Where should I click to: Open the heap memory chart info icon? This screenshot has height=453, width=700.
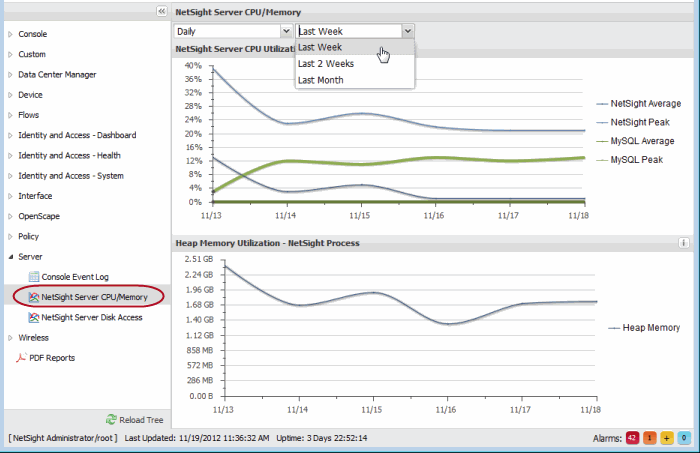tap(684, 242)
